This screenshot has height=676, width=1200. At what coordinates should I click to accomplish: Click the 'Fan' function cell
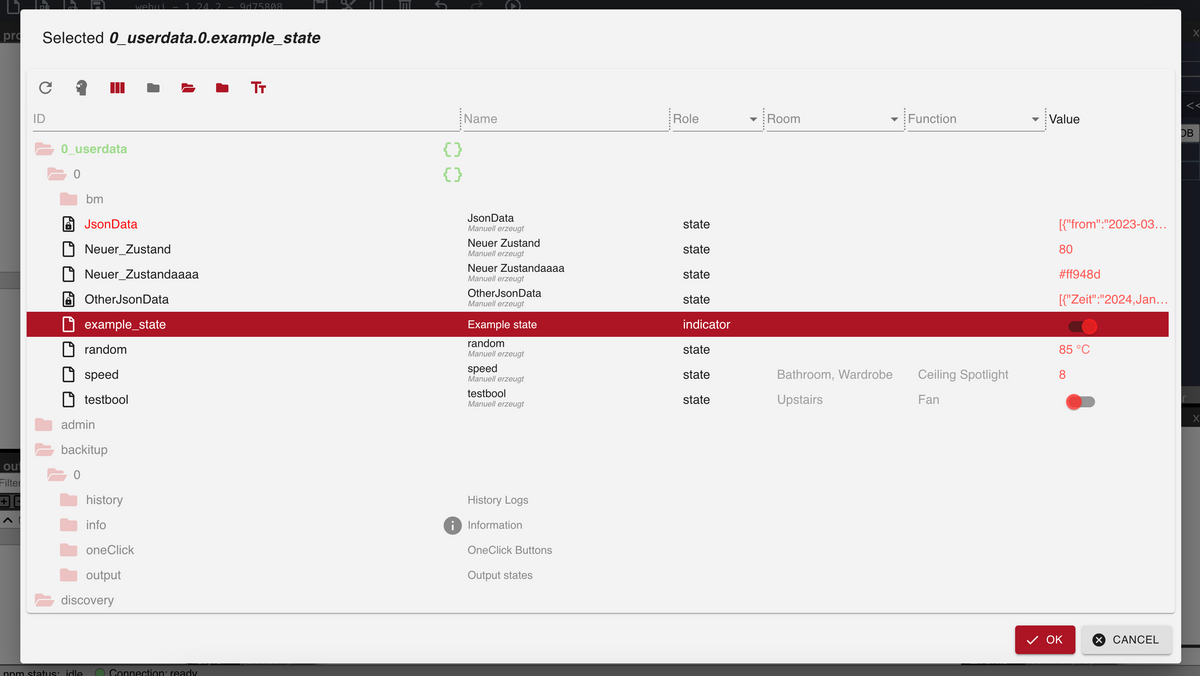[x=929, y=399]
